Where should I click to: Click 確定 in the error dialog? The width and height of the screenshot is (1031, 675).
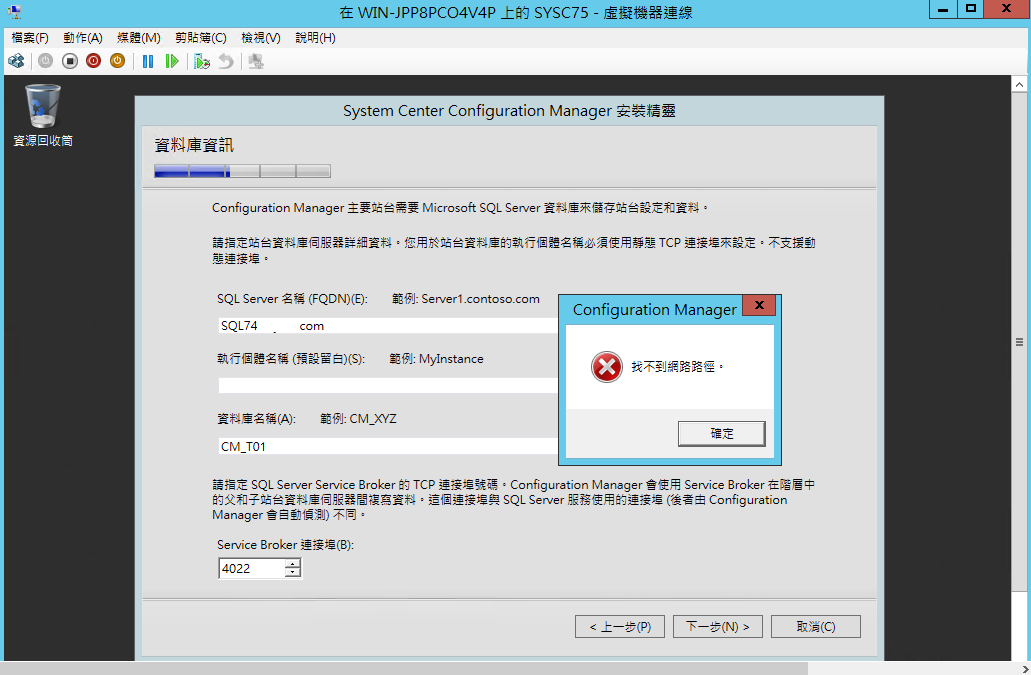[721, 434]
